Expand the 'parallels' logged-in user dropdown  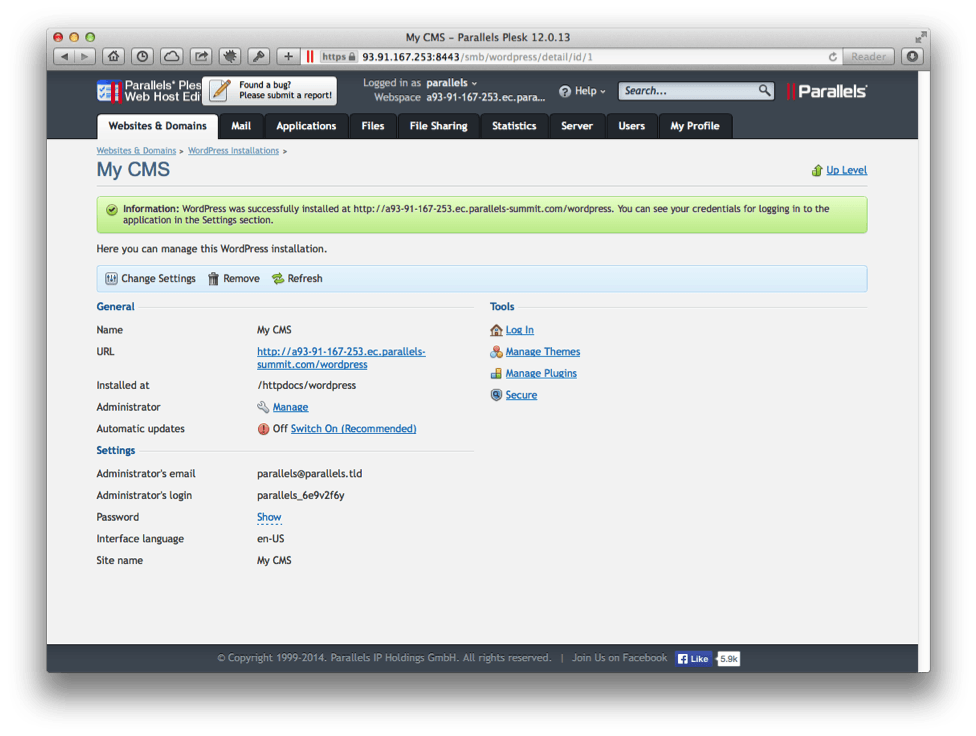(452, 83)
